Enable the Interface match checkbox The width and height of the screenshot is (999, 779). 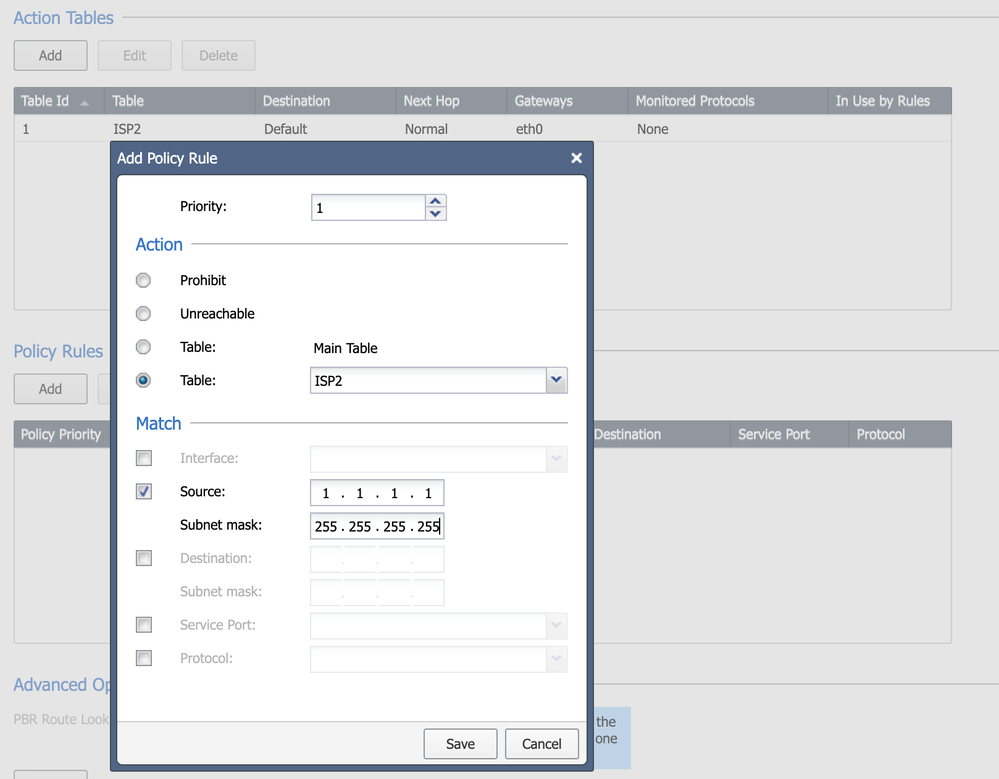[144, 458]
